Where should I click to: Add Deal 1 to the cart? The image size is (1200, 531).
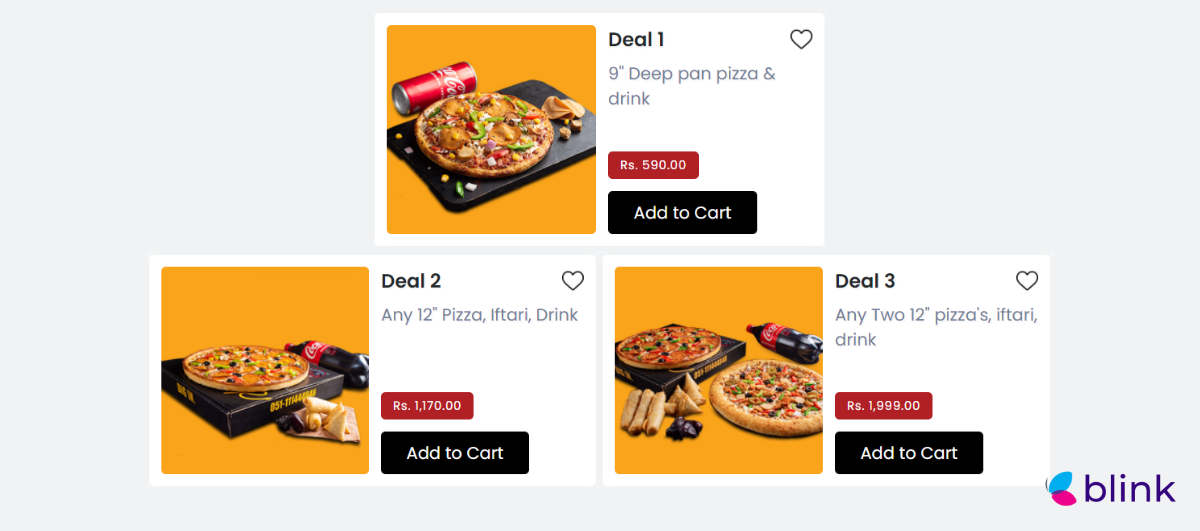(x=682, y=213)
